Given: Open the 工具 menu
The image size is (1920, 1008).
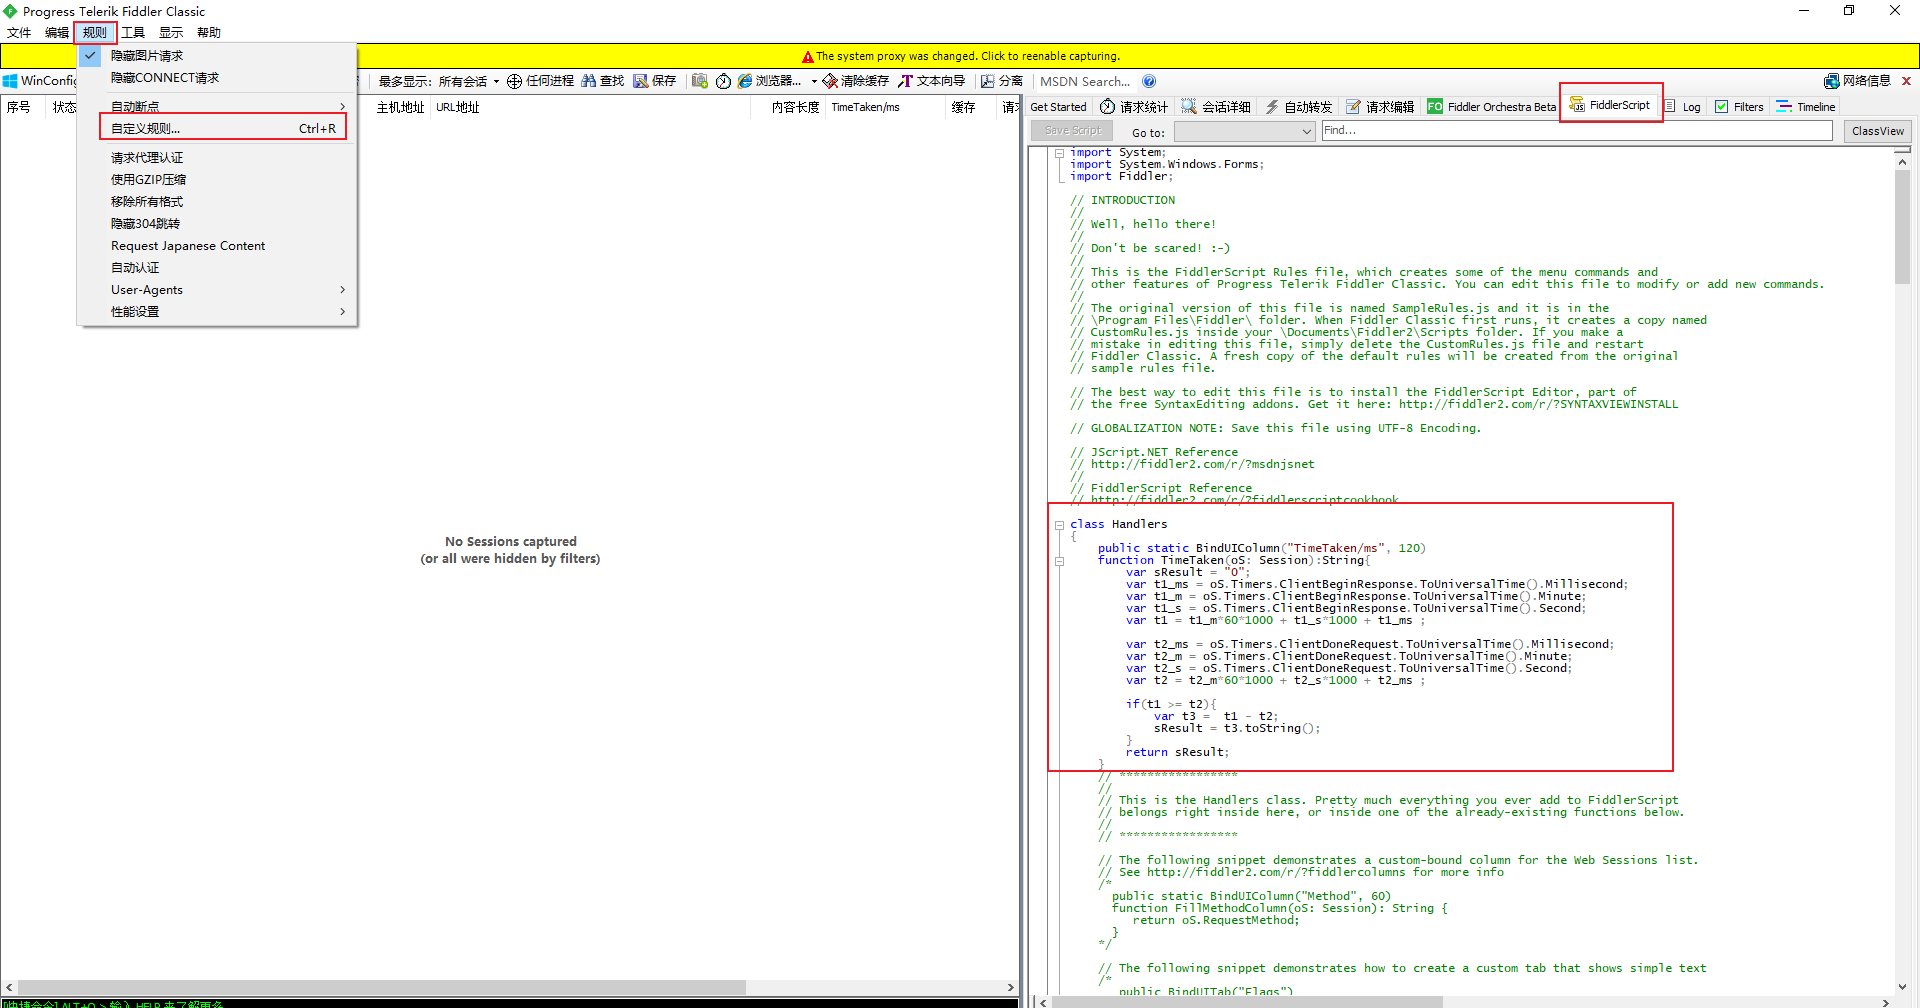Looking at the screenshot, I should tap(133, 33).
